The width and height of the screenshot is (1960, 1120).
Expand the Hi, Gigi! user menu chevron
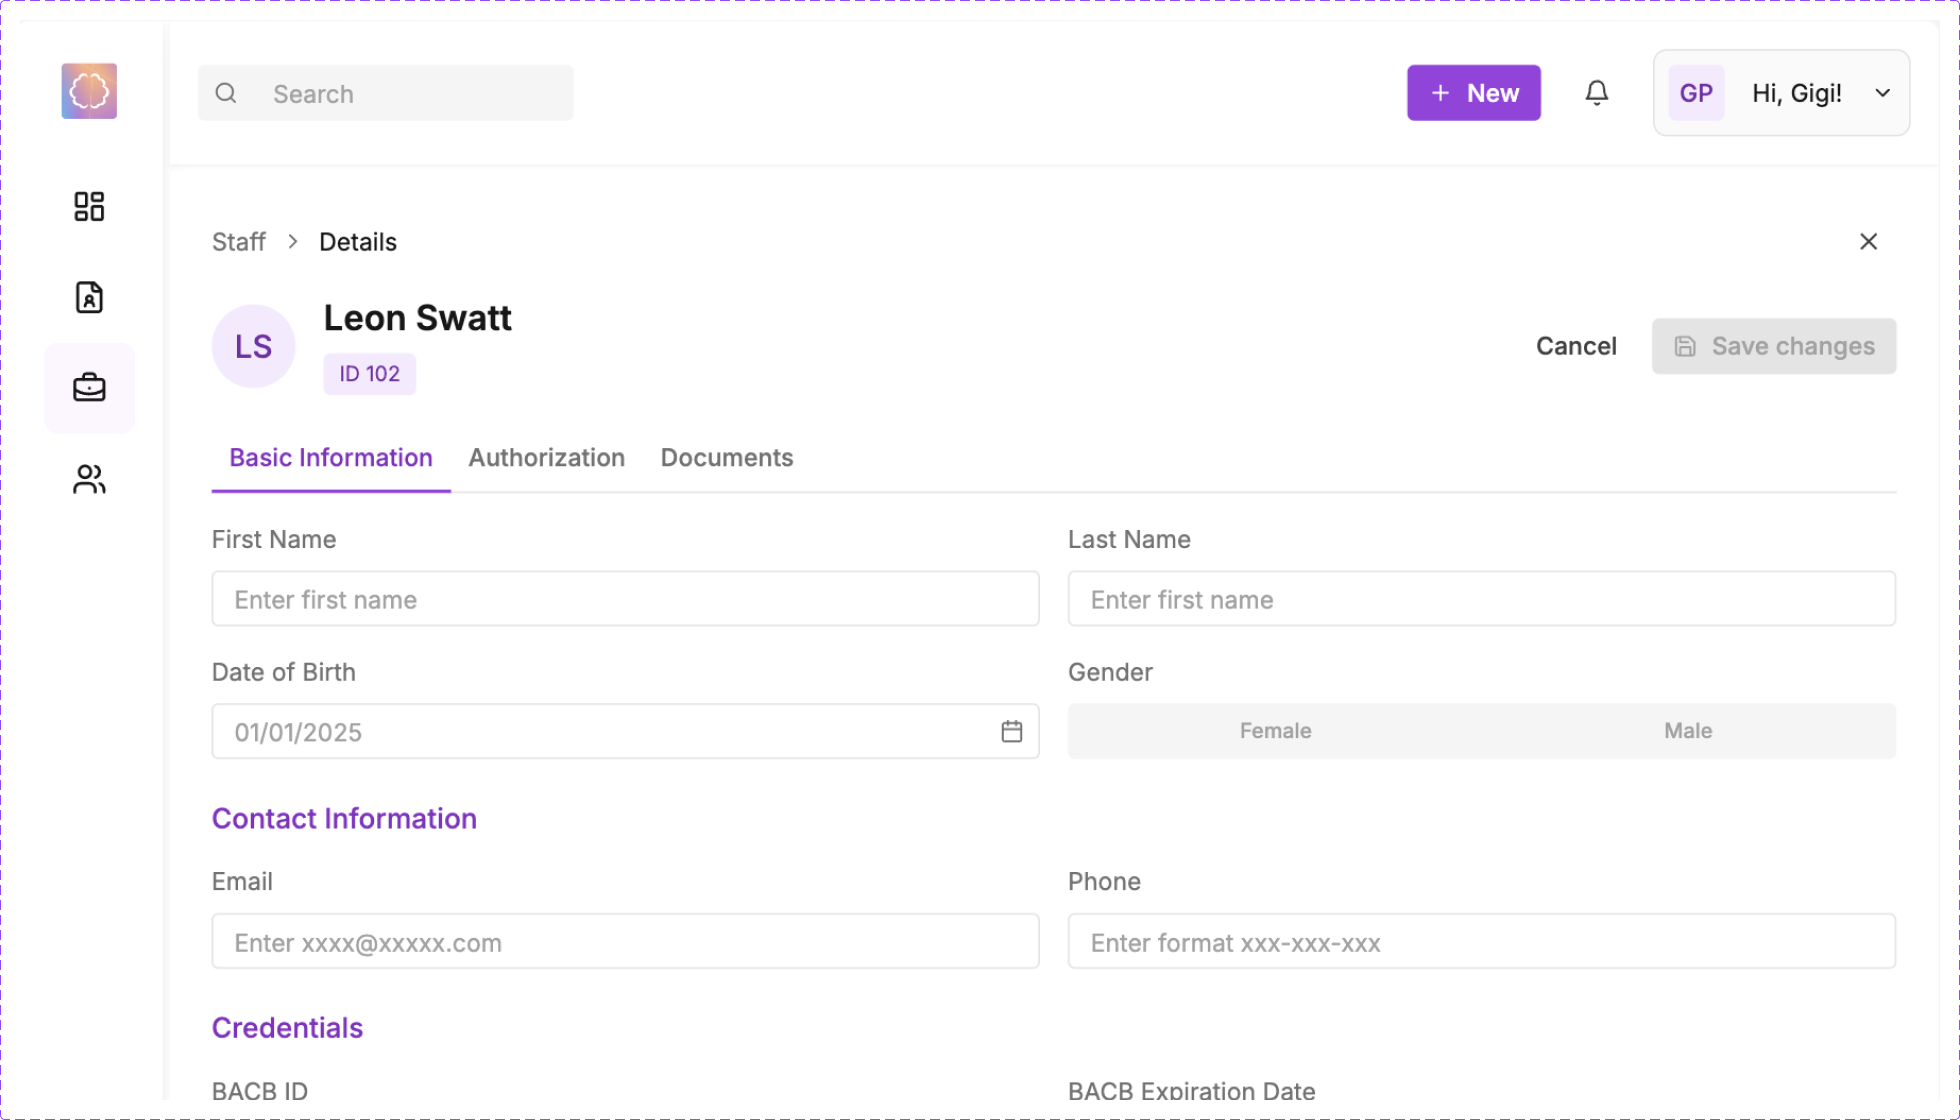(x=1882, y=93)
